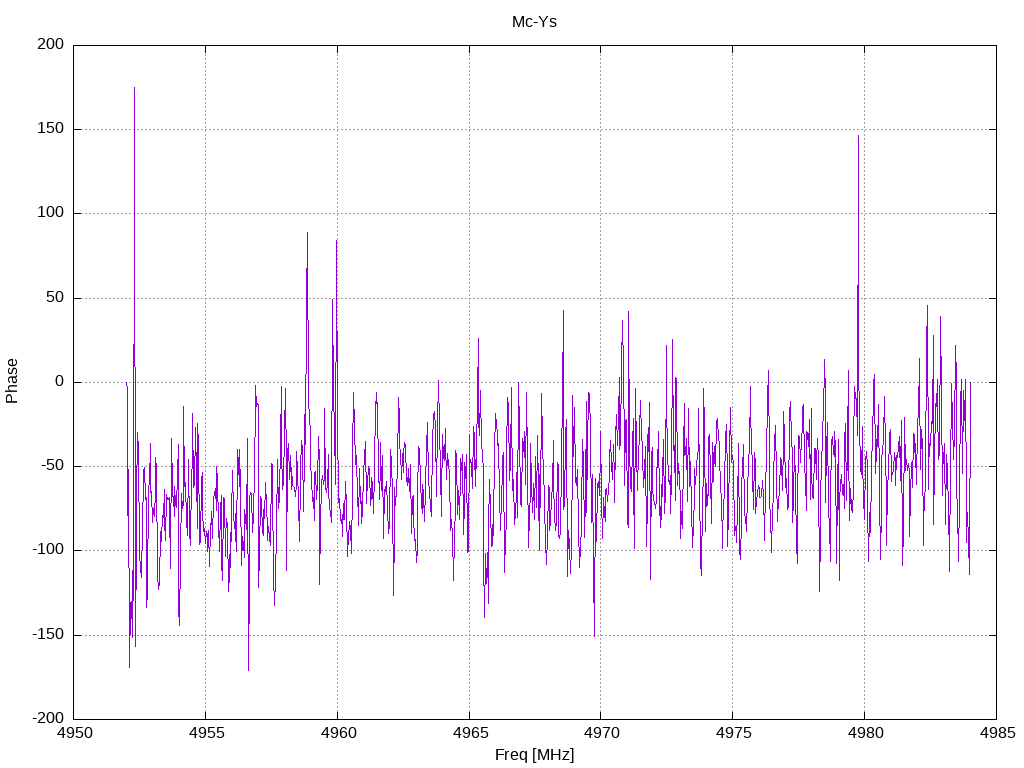Click the 4970 x-axis tick label
The width and height of the screenshot is (1024, 768).
[x=601, y=733]
